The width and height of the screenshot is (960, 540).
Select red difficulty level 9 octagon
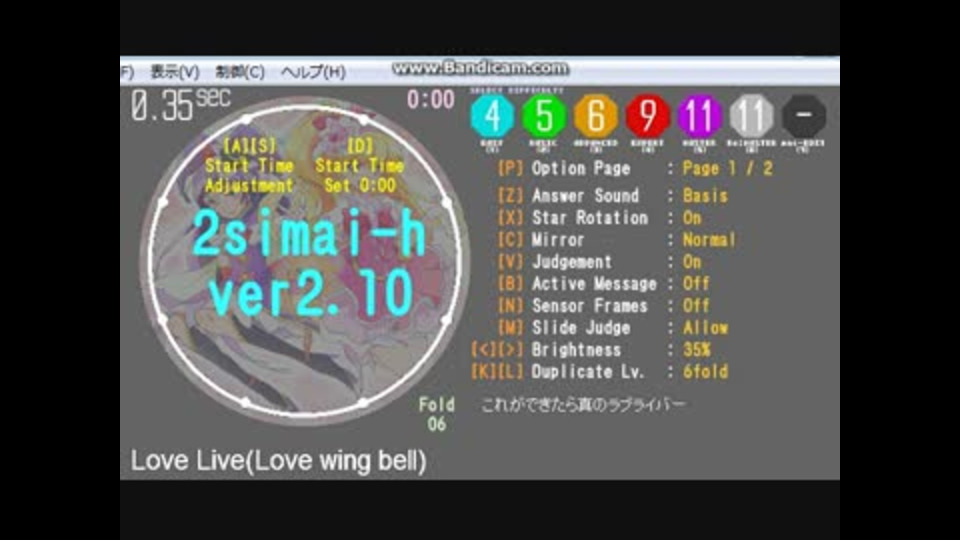(647, 116)
